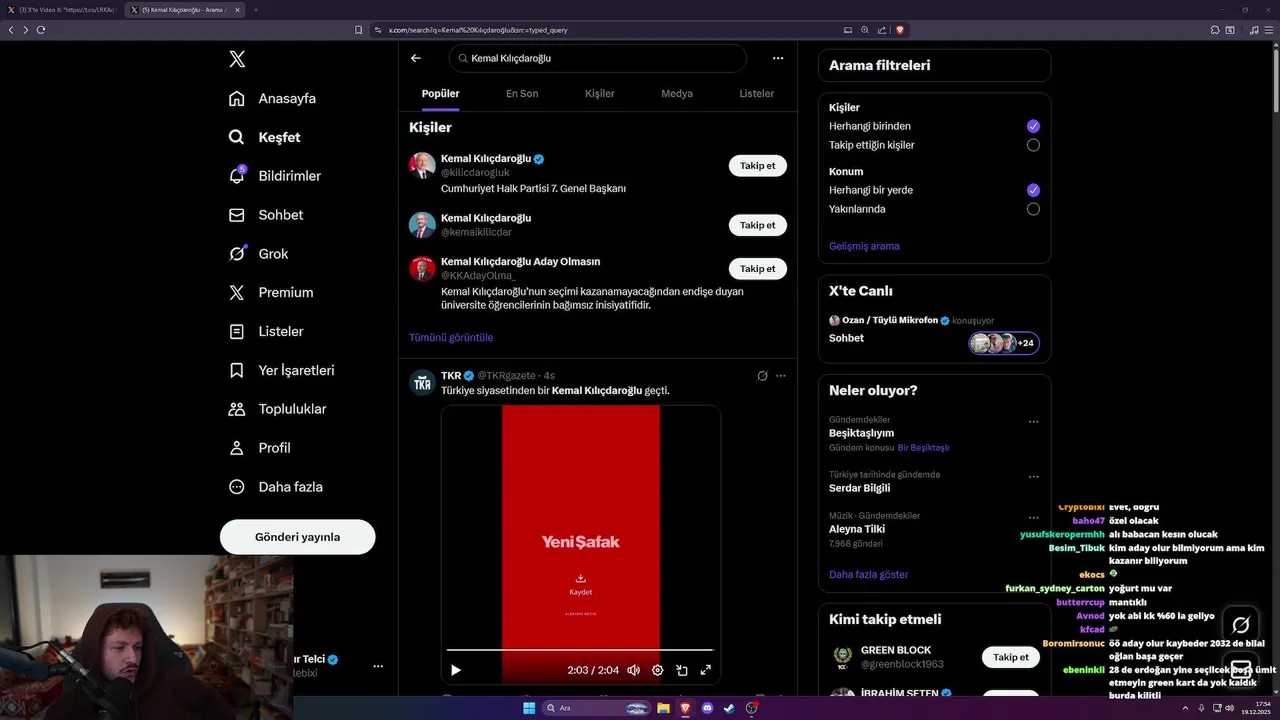This screenshot has height=720, width=1280.
Task: Click the Tümünü görüntüle link
Action: pos(451,338)
